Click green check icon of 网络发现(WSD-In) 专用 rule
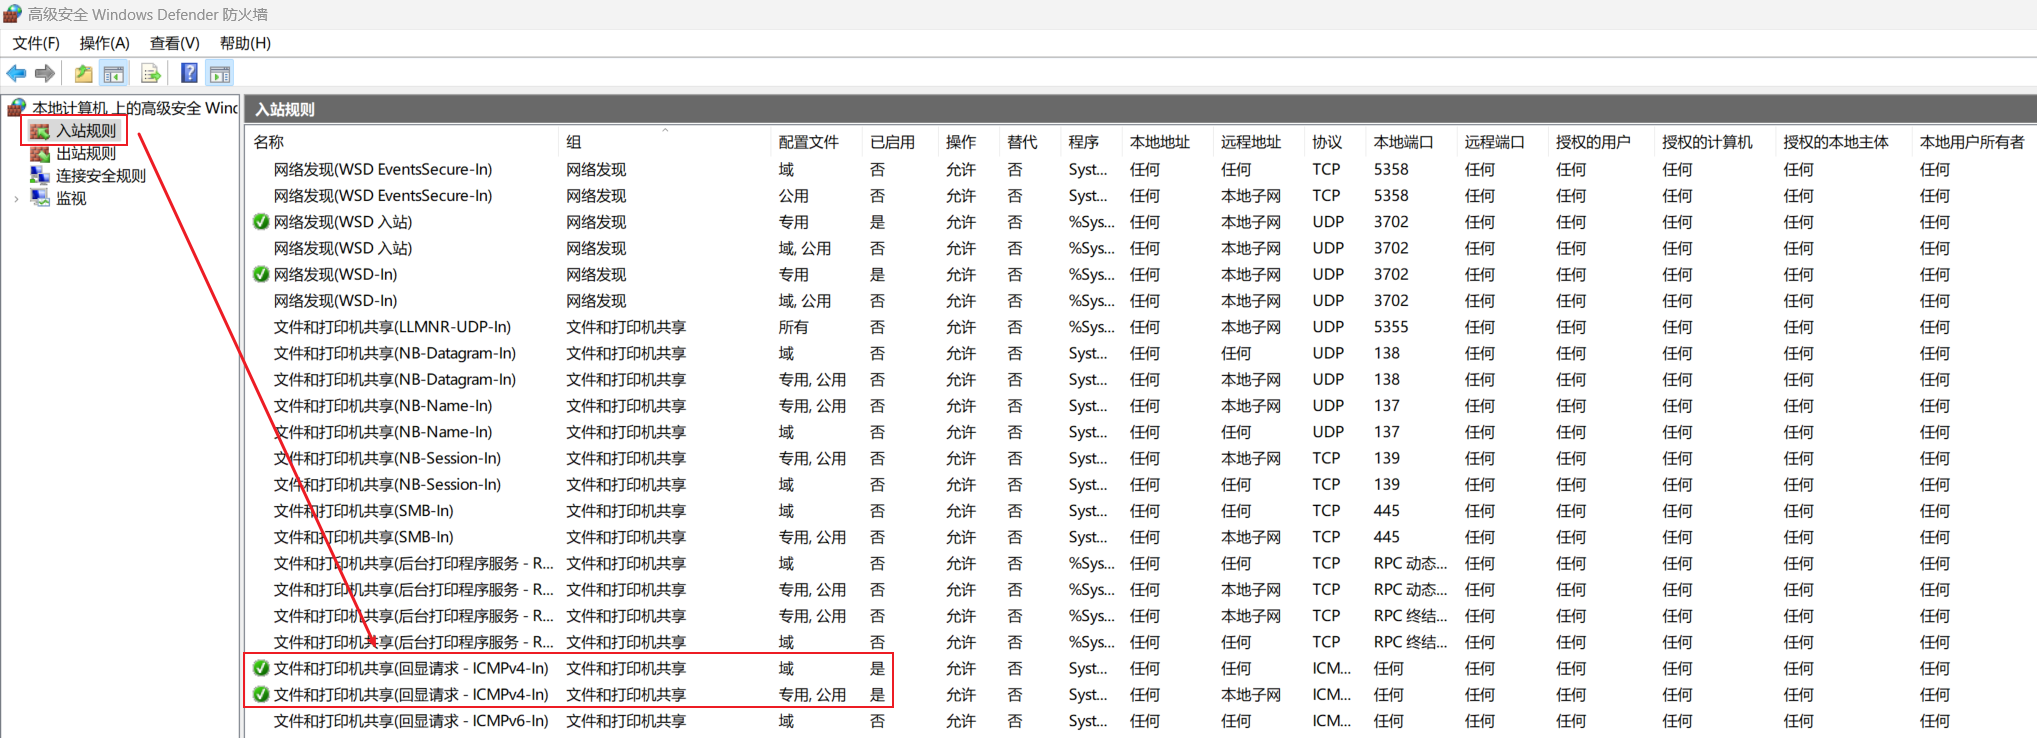Image resolution: width=2037 pixels, height=738 pixels. (x=261, y=274)
